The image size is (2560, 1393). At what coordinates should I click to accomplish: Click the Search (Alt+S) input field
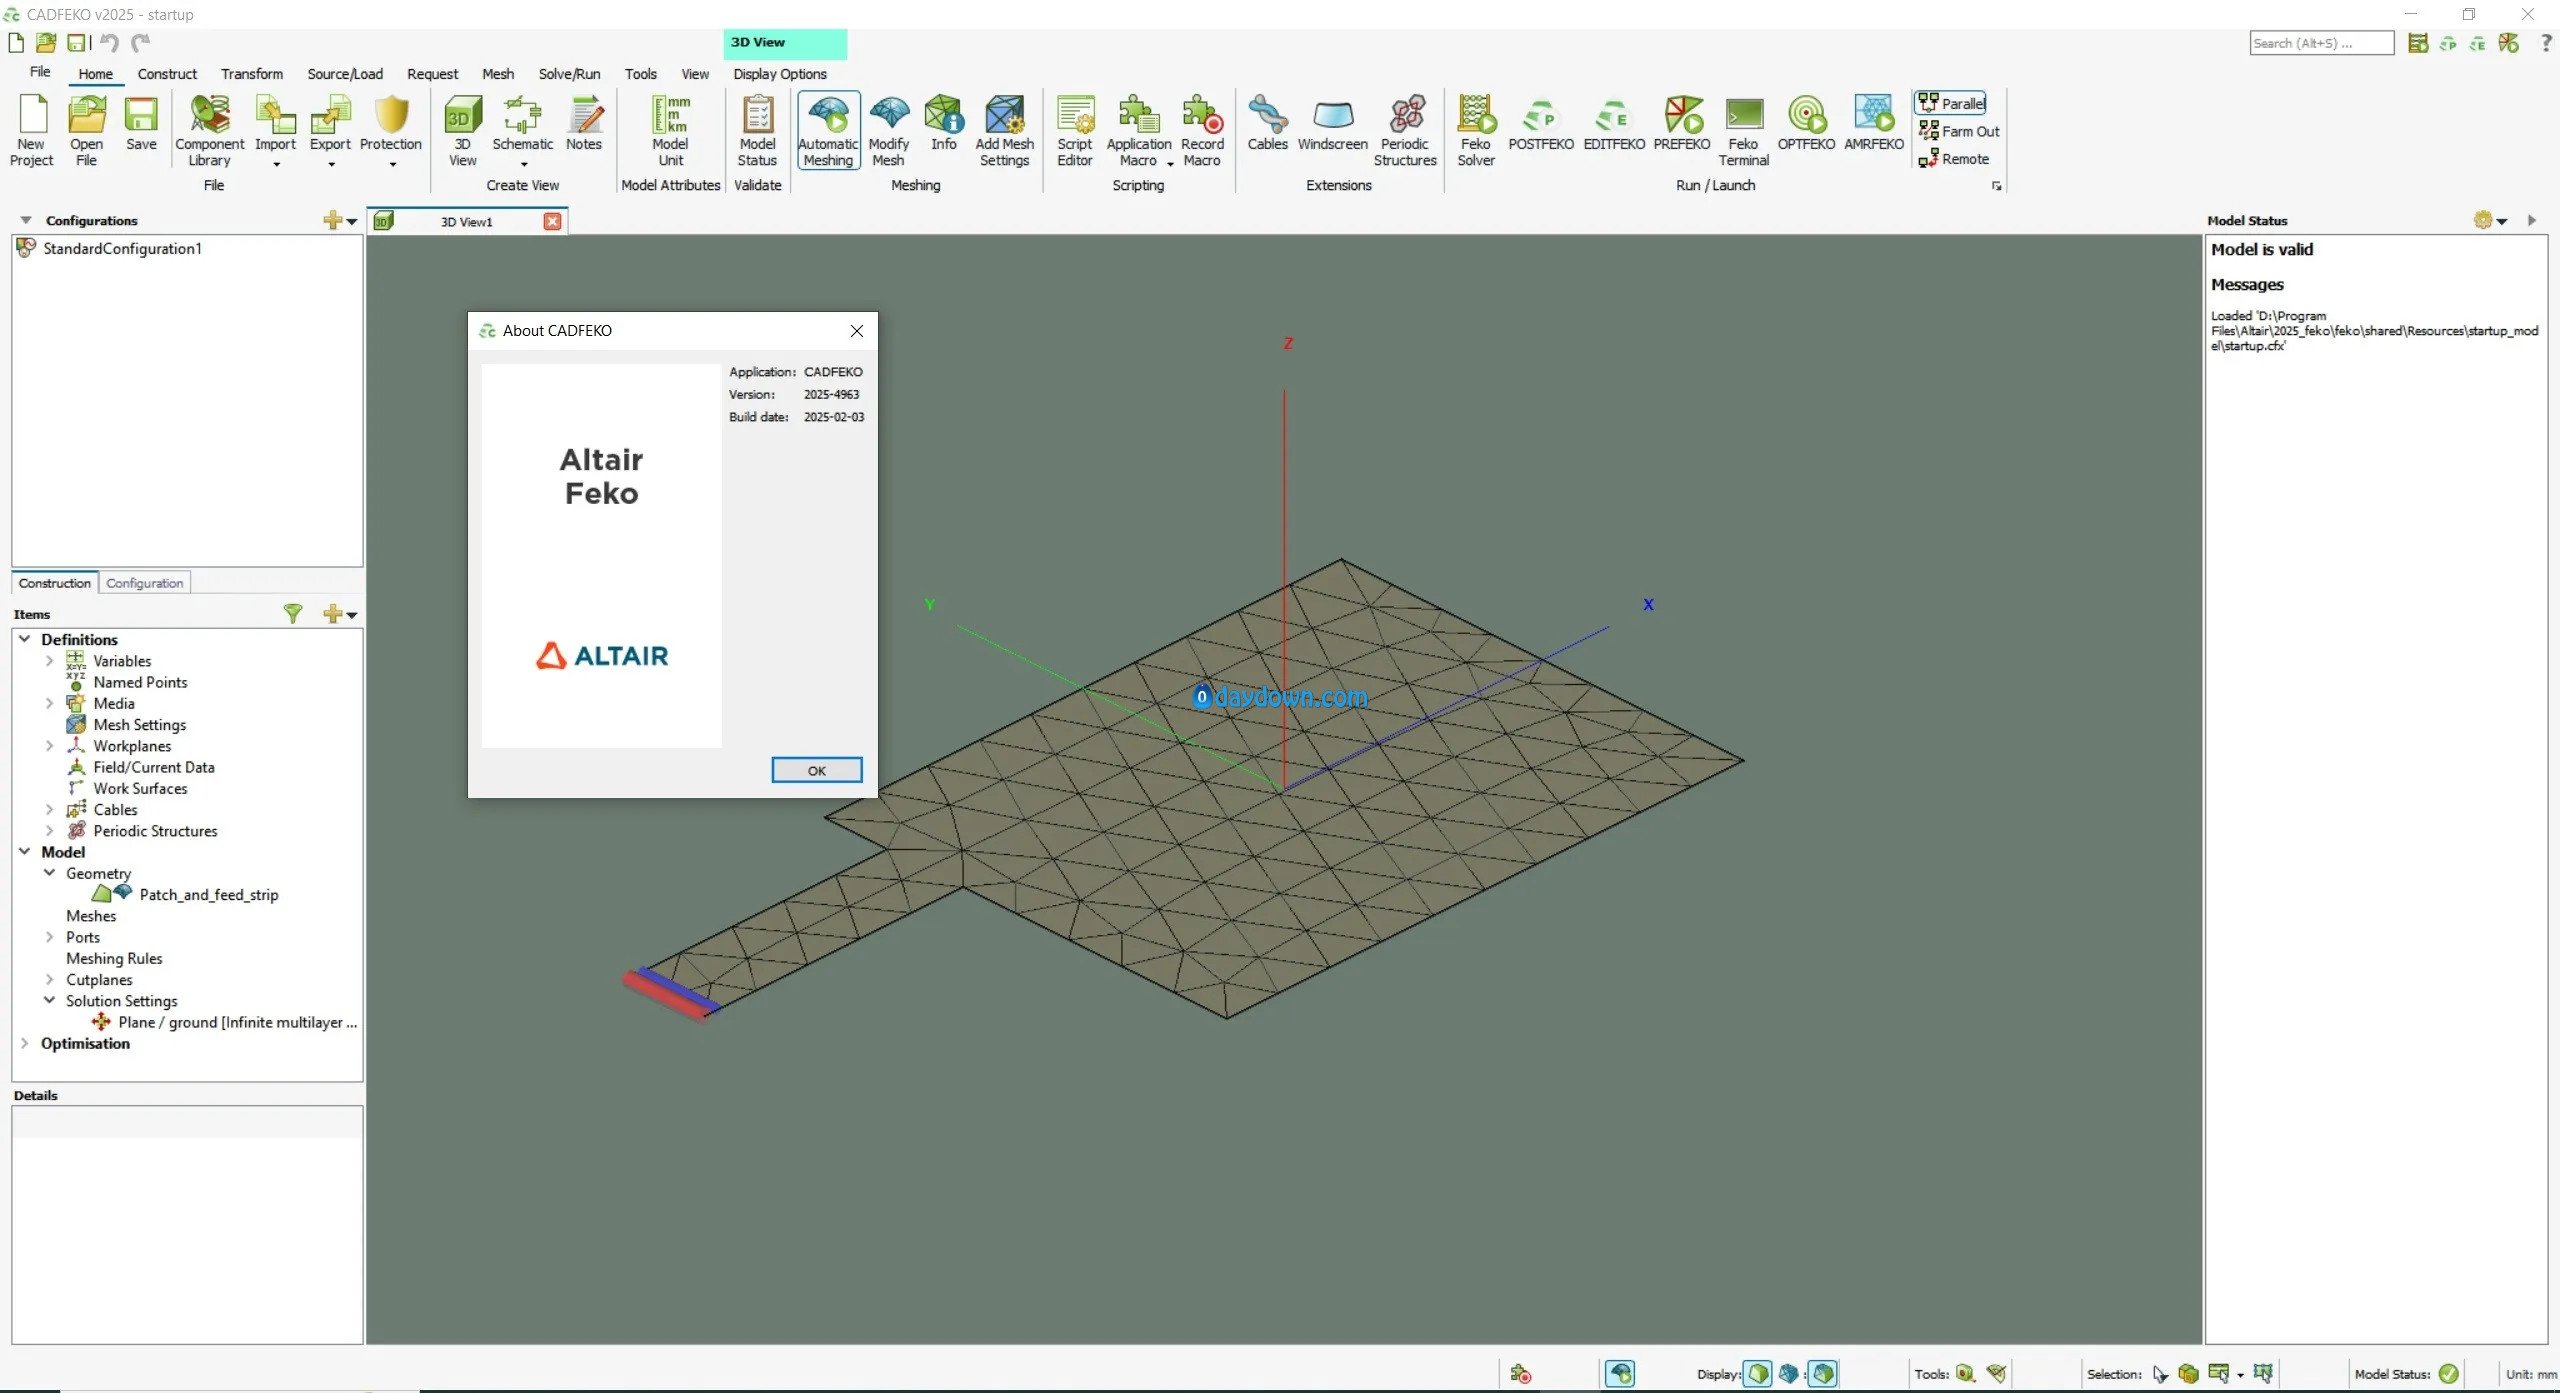coord(2321,43)
